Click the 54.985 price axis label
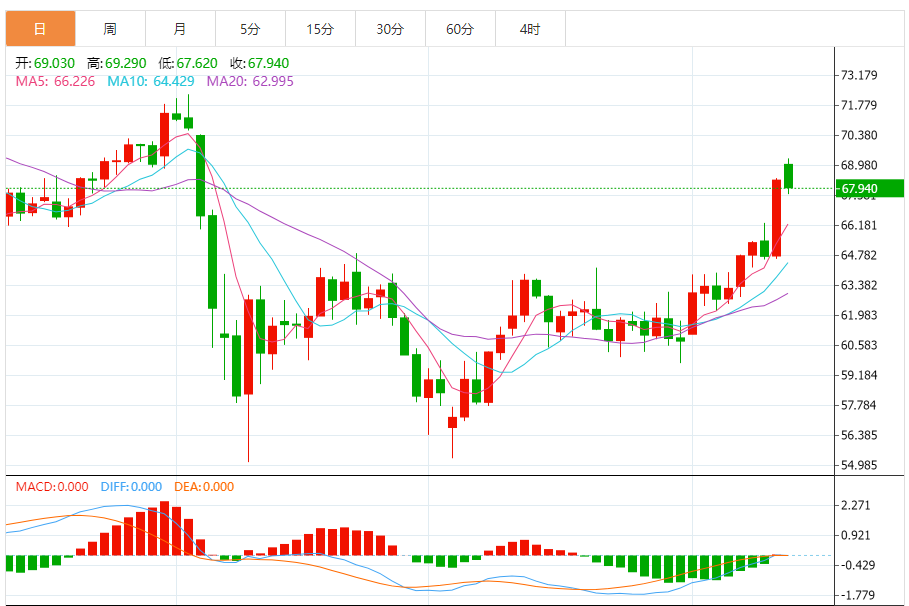909x606 pixels. (859, 465)
